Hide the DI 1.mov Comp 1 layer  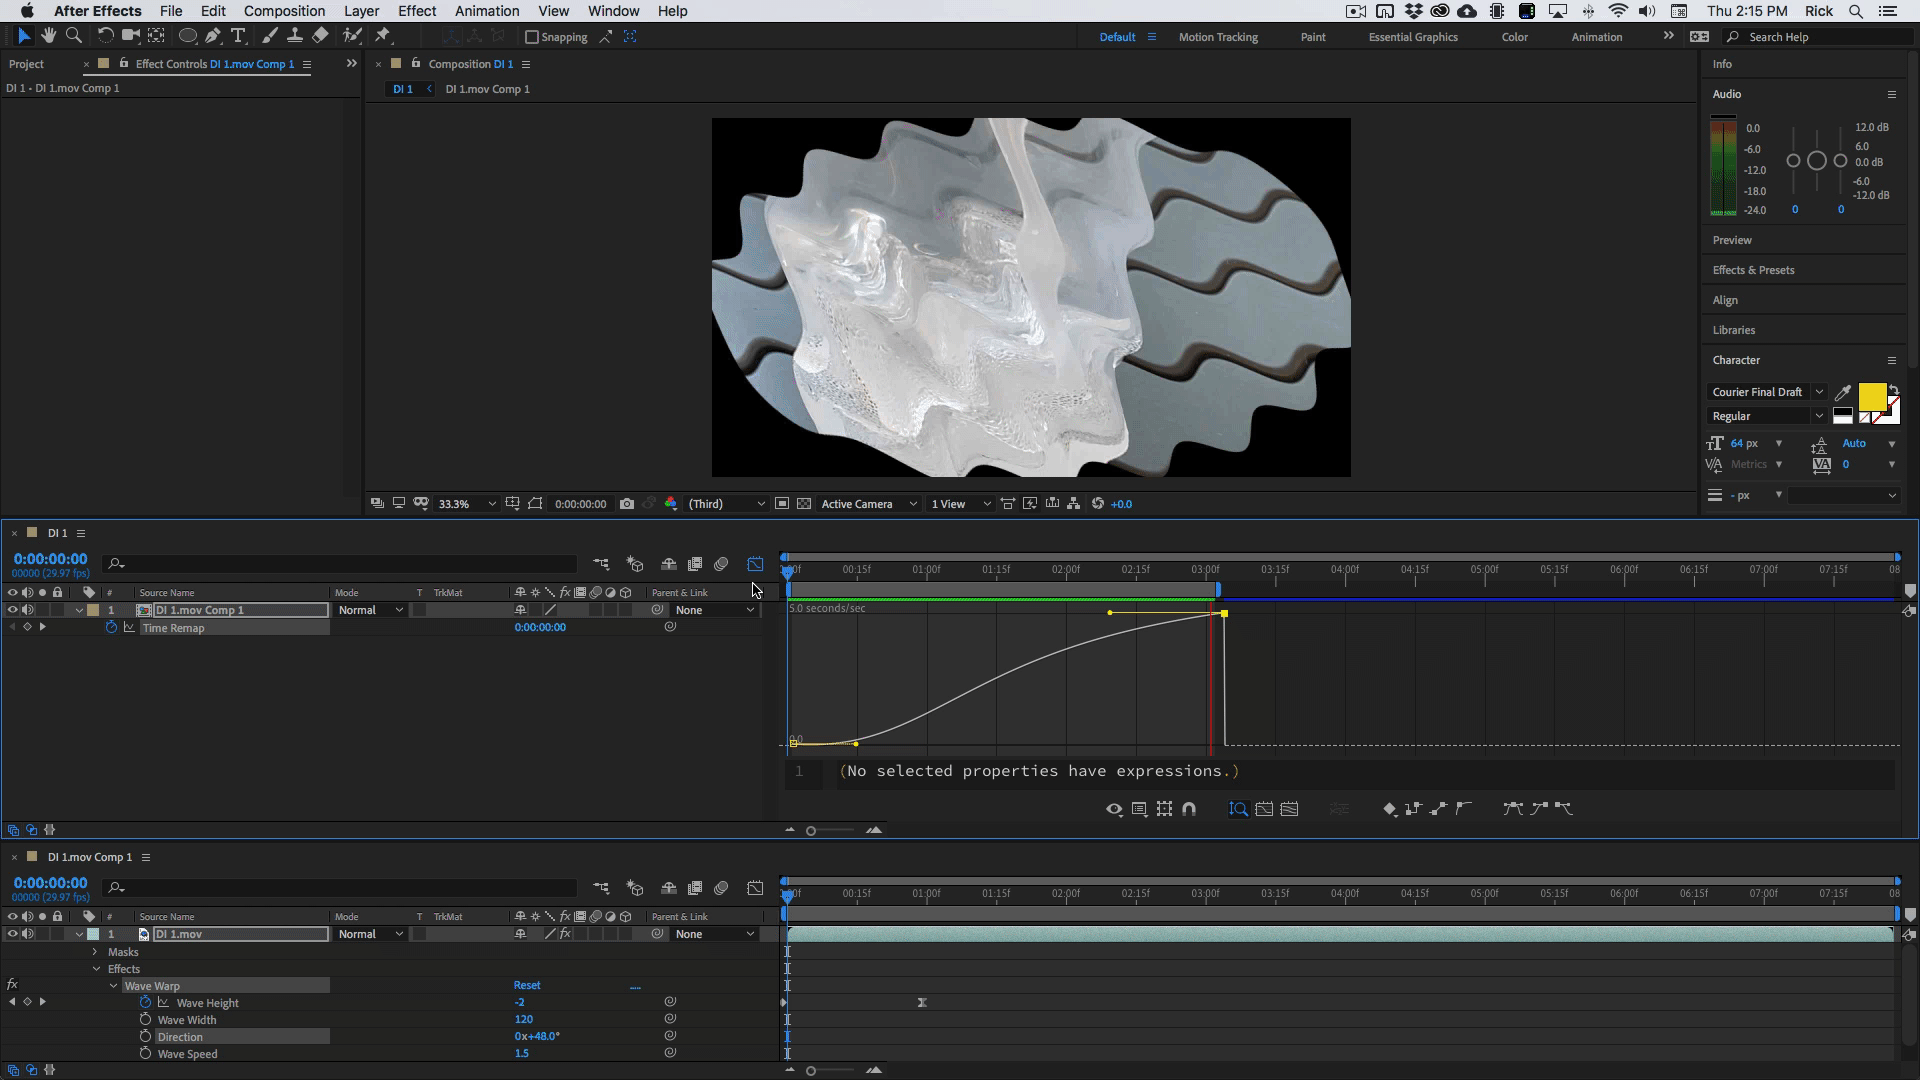(x=12, y=610)
